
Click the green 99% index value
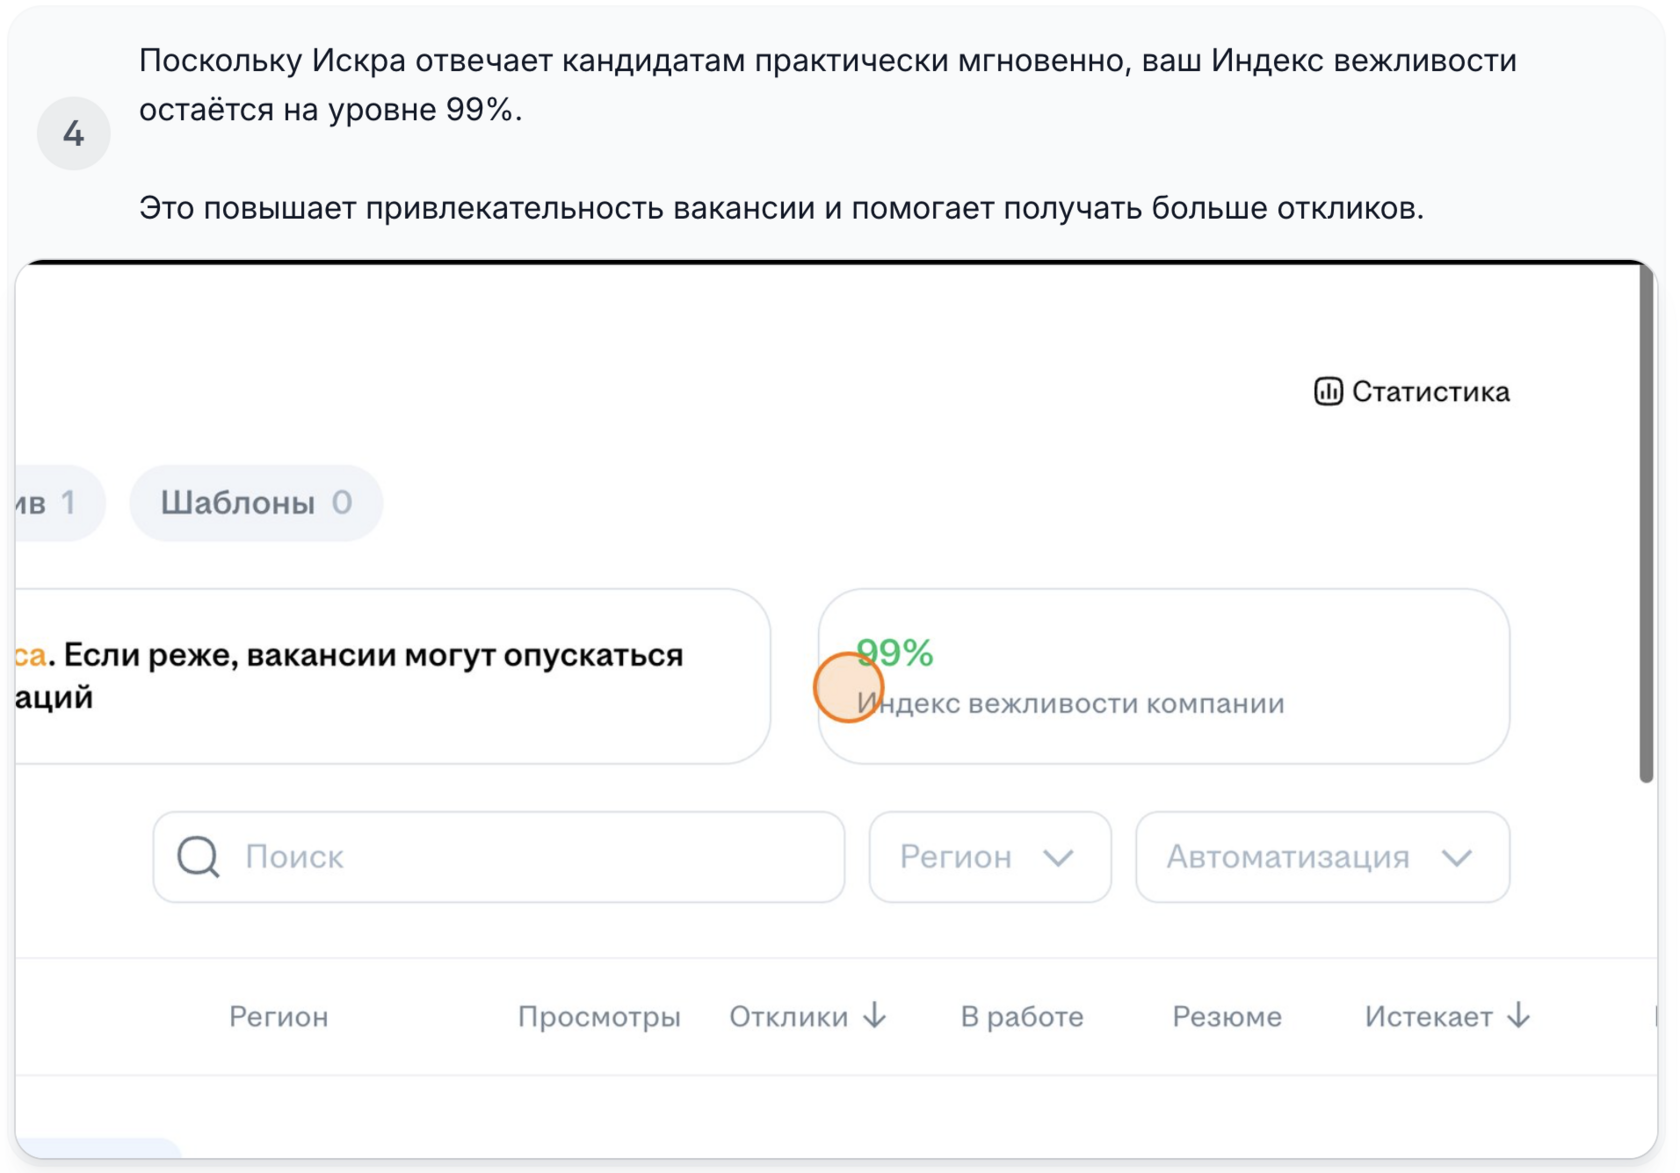(895, 652)
